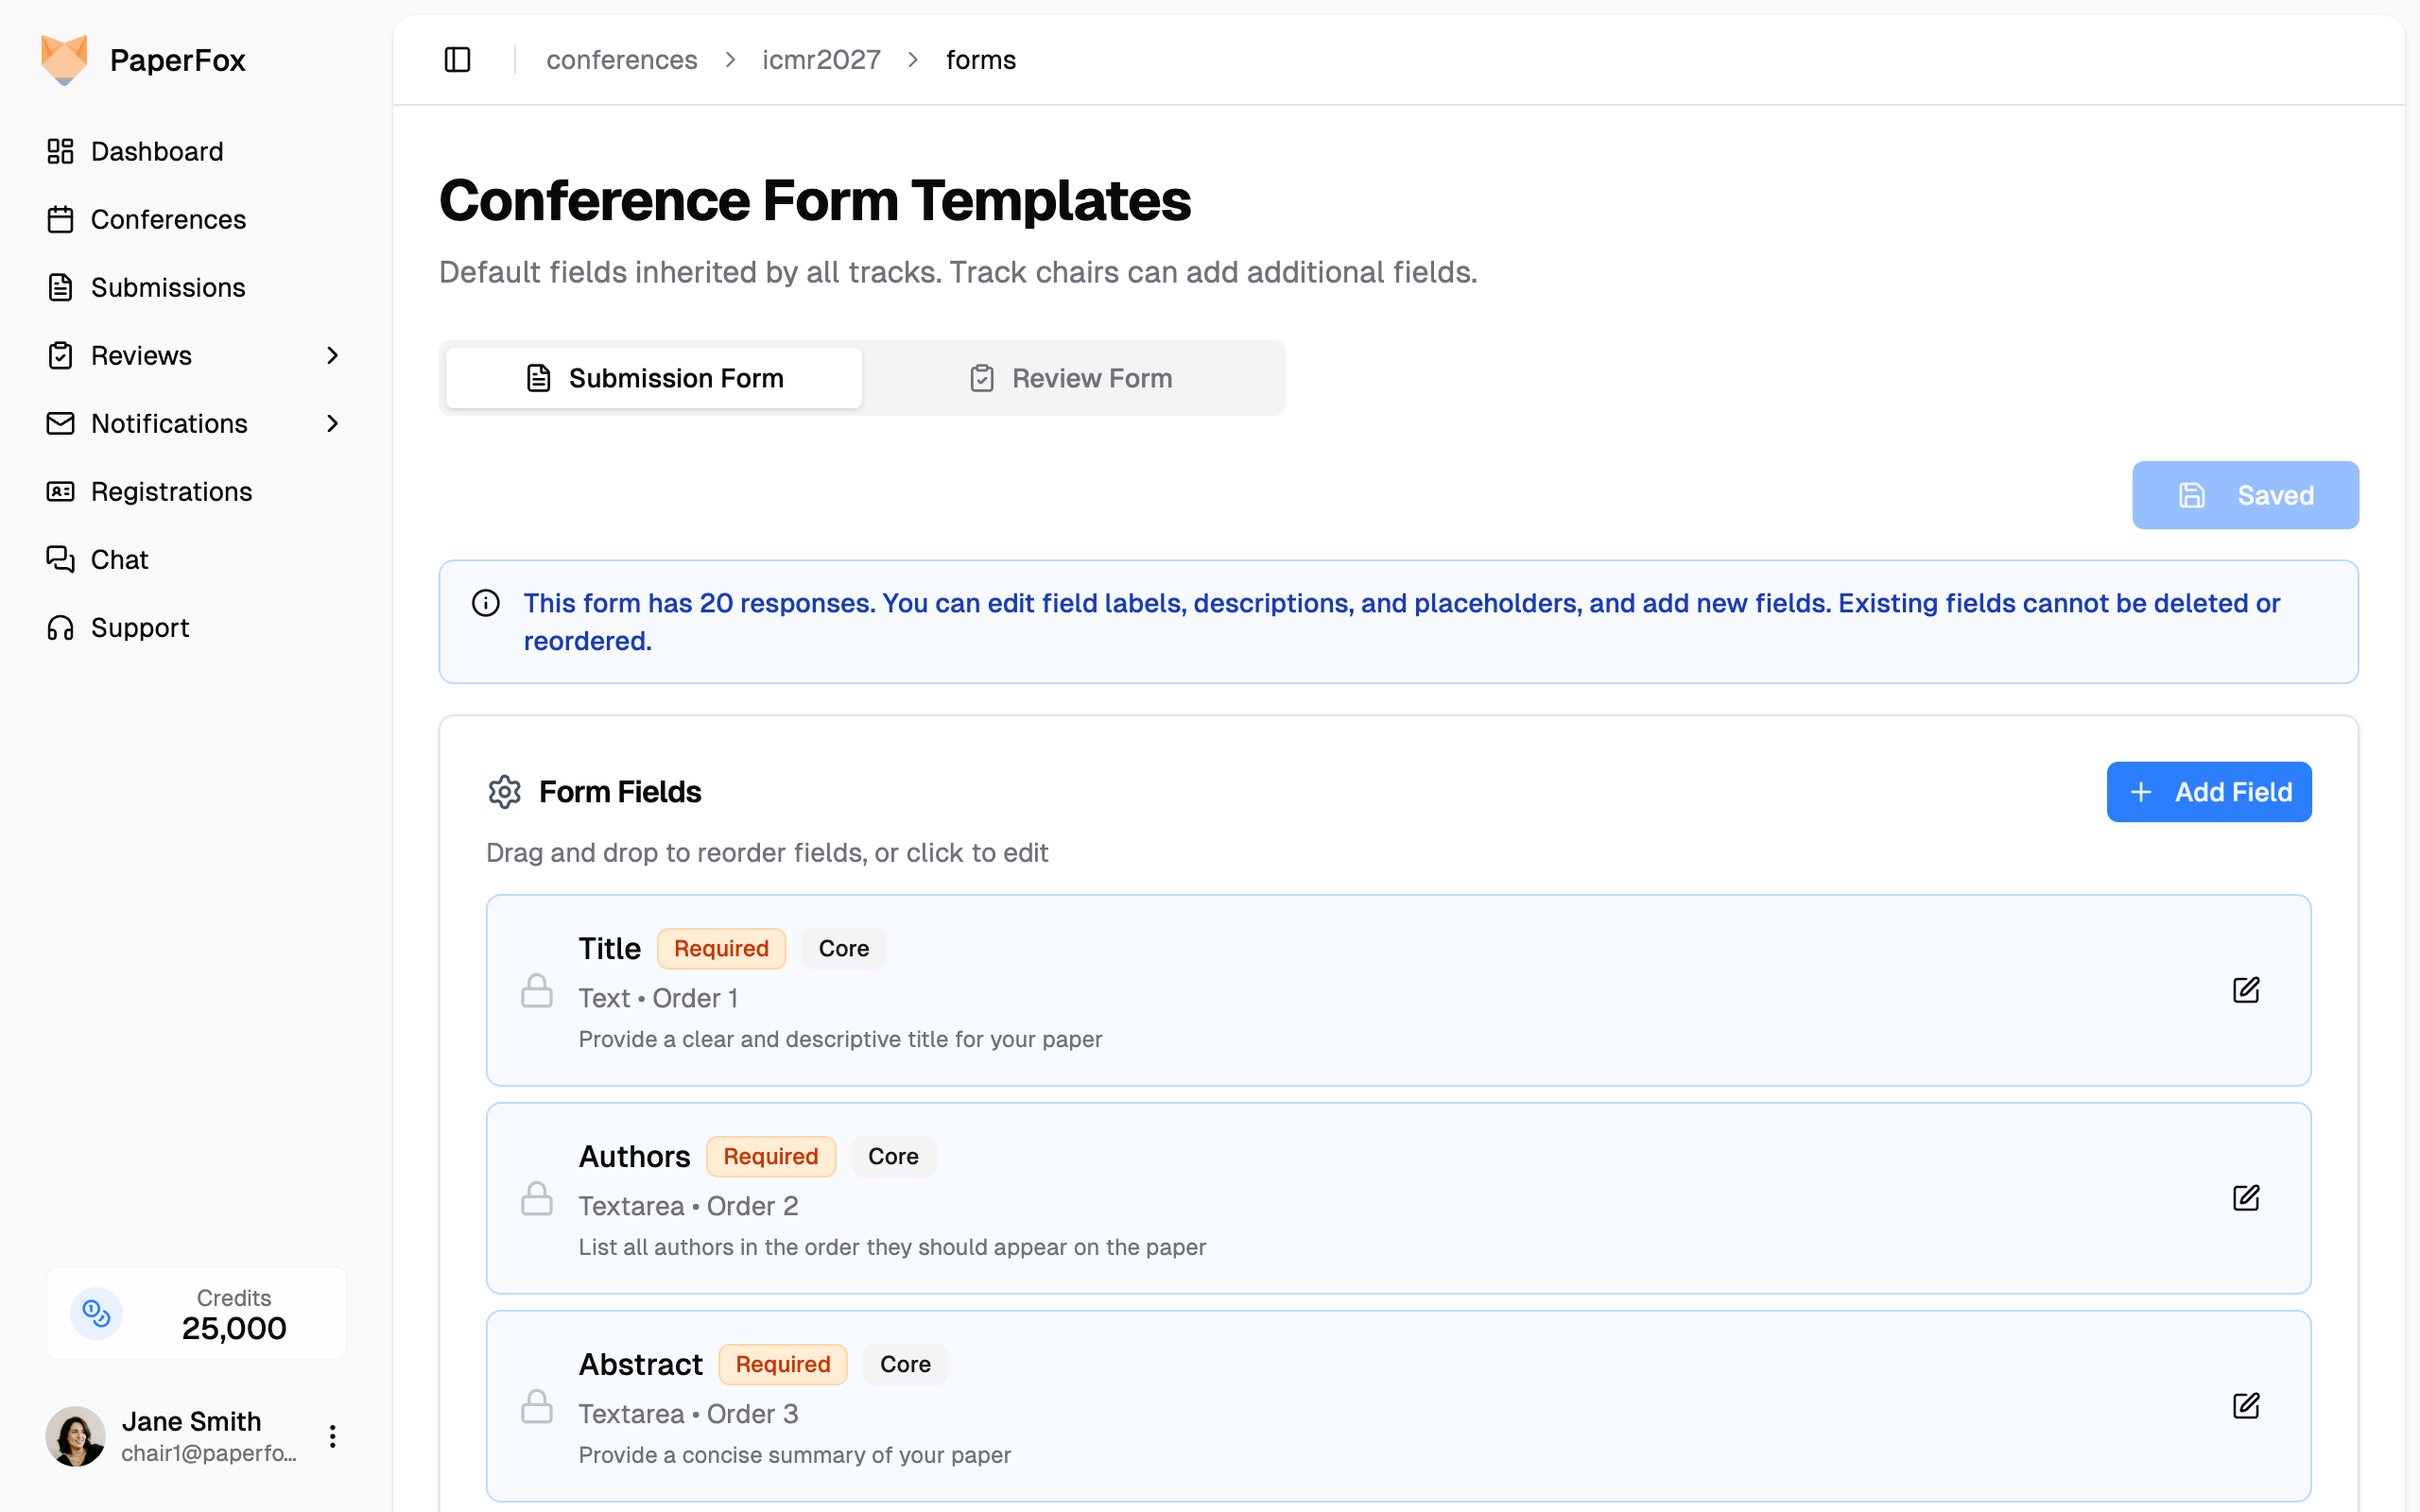Click the Credits coins icon

point(96,1313)
